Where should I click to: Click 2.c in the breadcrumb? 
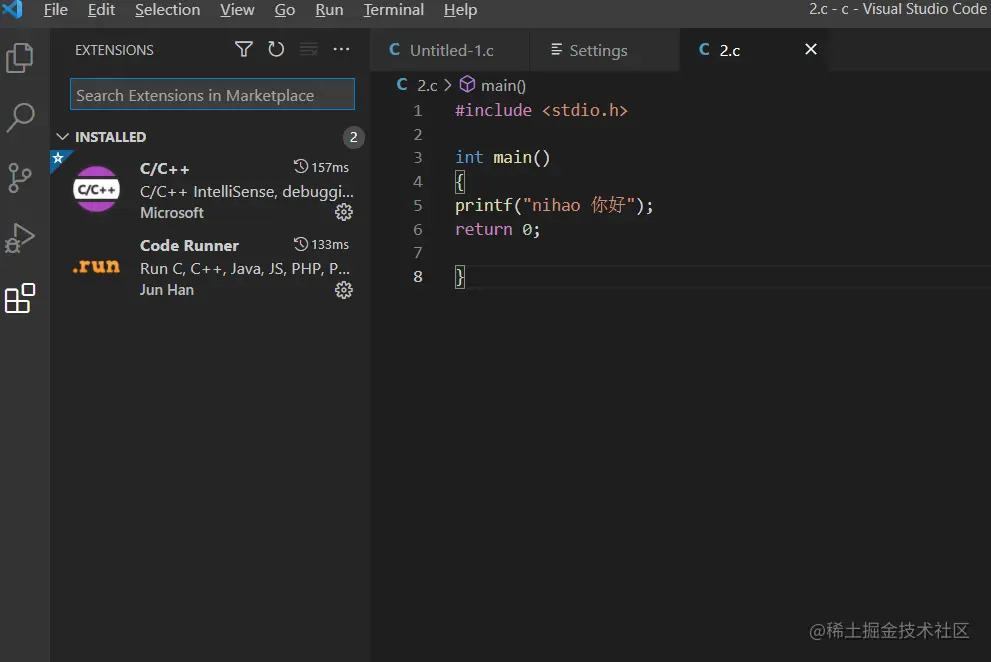pyautogui.click(x=427, y=85)
